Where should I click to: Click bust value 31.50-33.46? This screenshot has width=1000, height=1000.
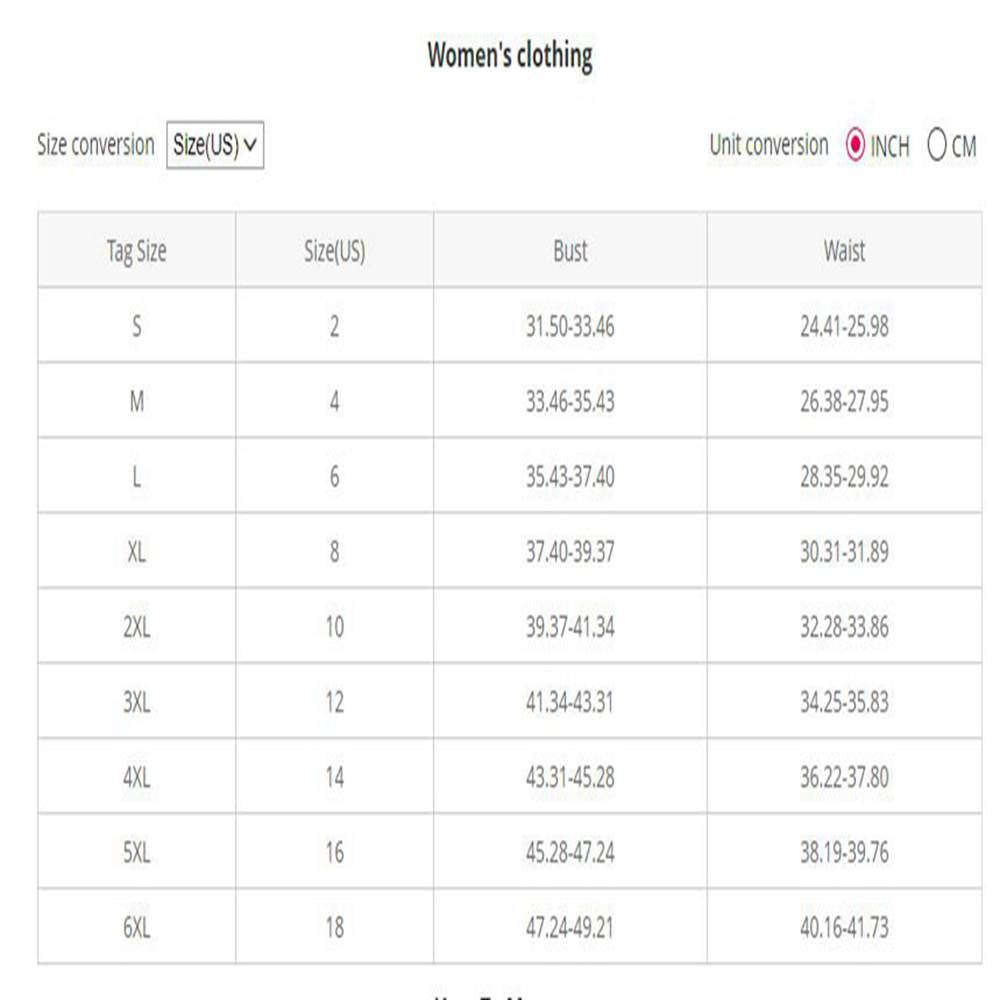click(x=570, y=326)
